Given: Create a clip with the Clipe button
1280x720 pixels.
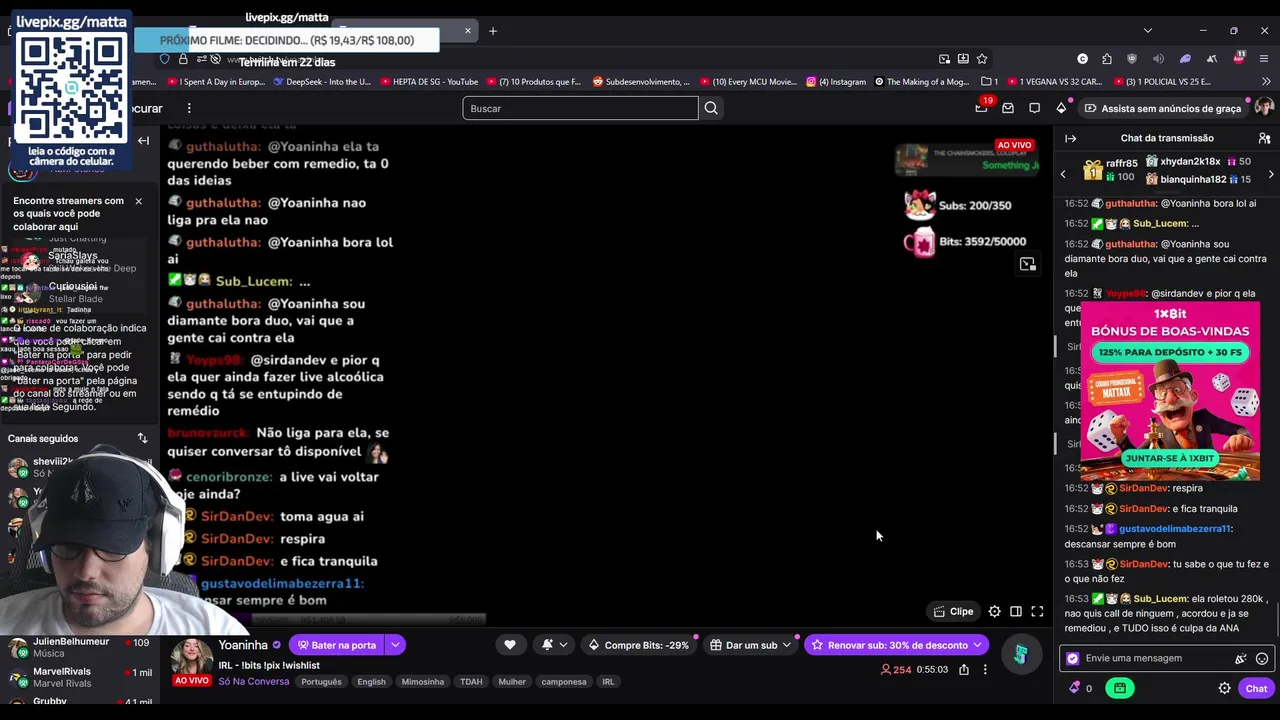Looking at the screenshot, I should 953,612.
